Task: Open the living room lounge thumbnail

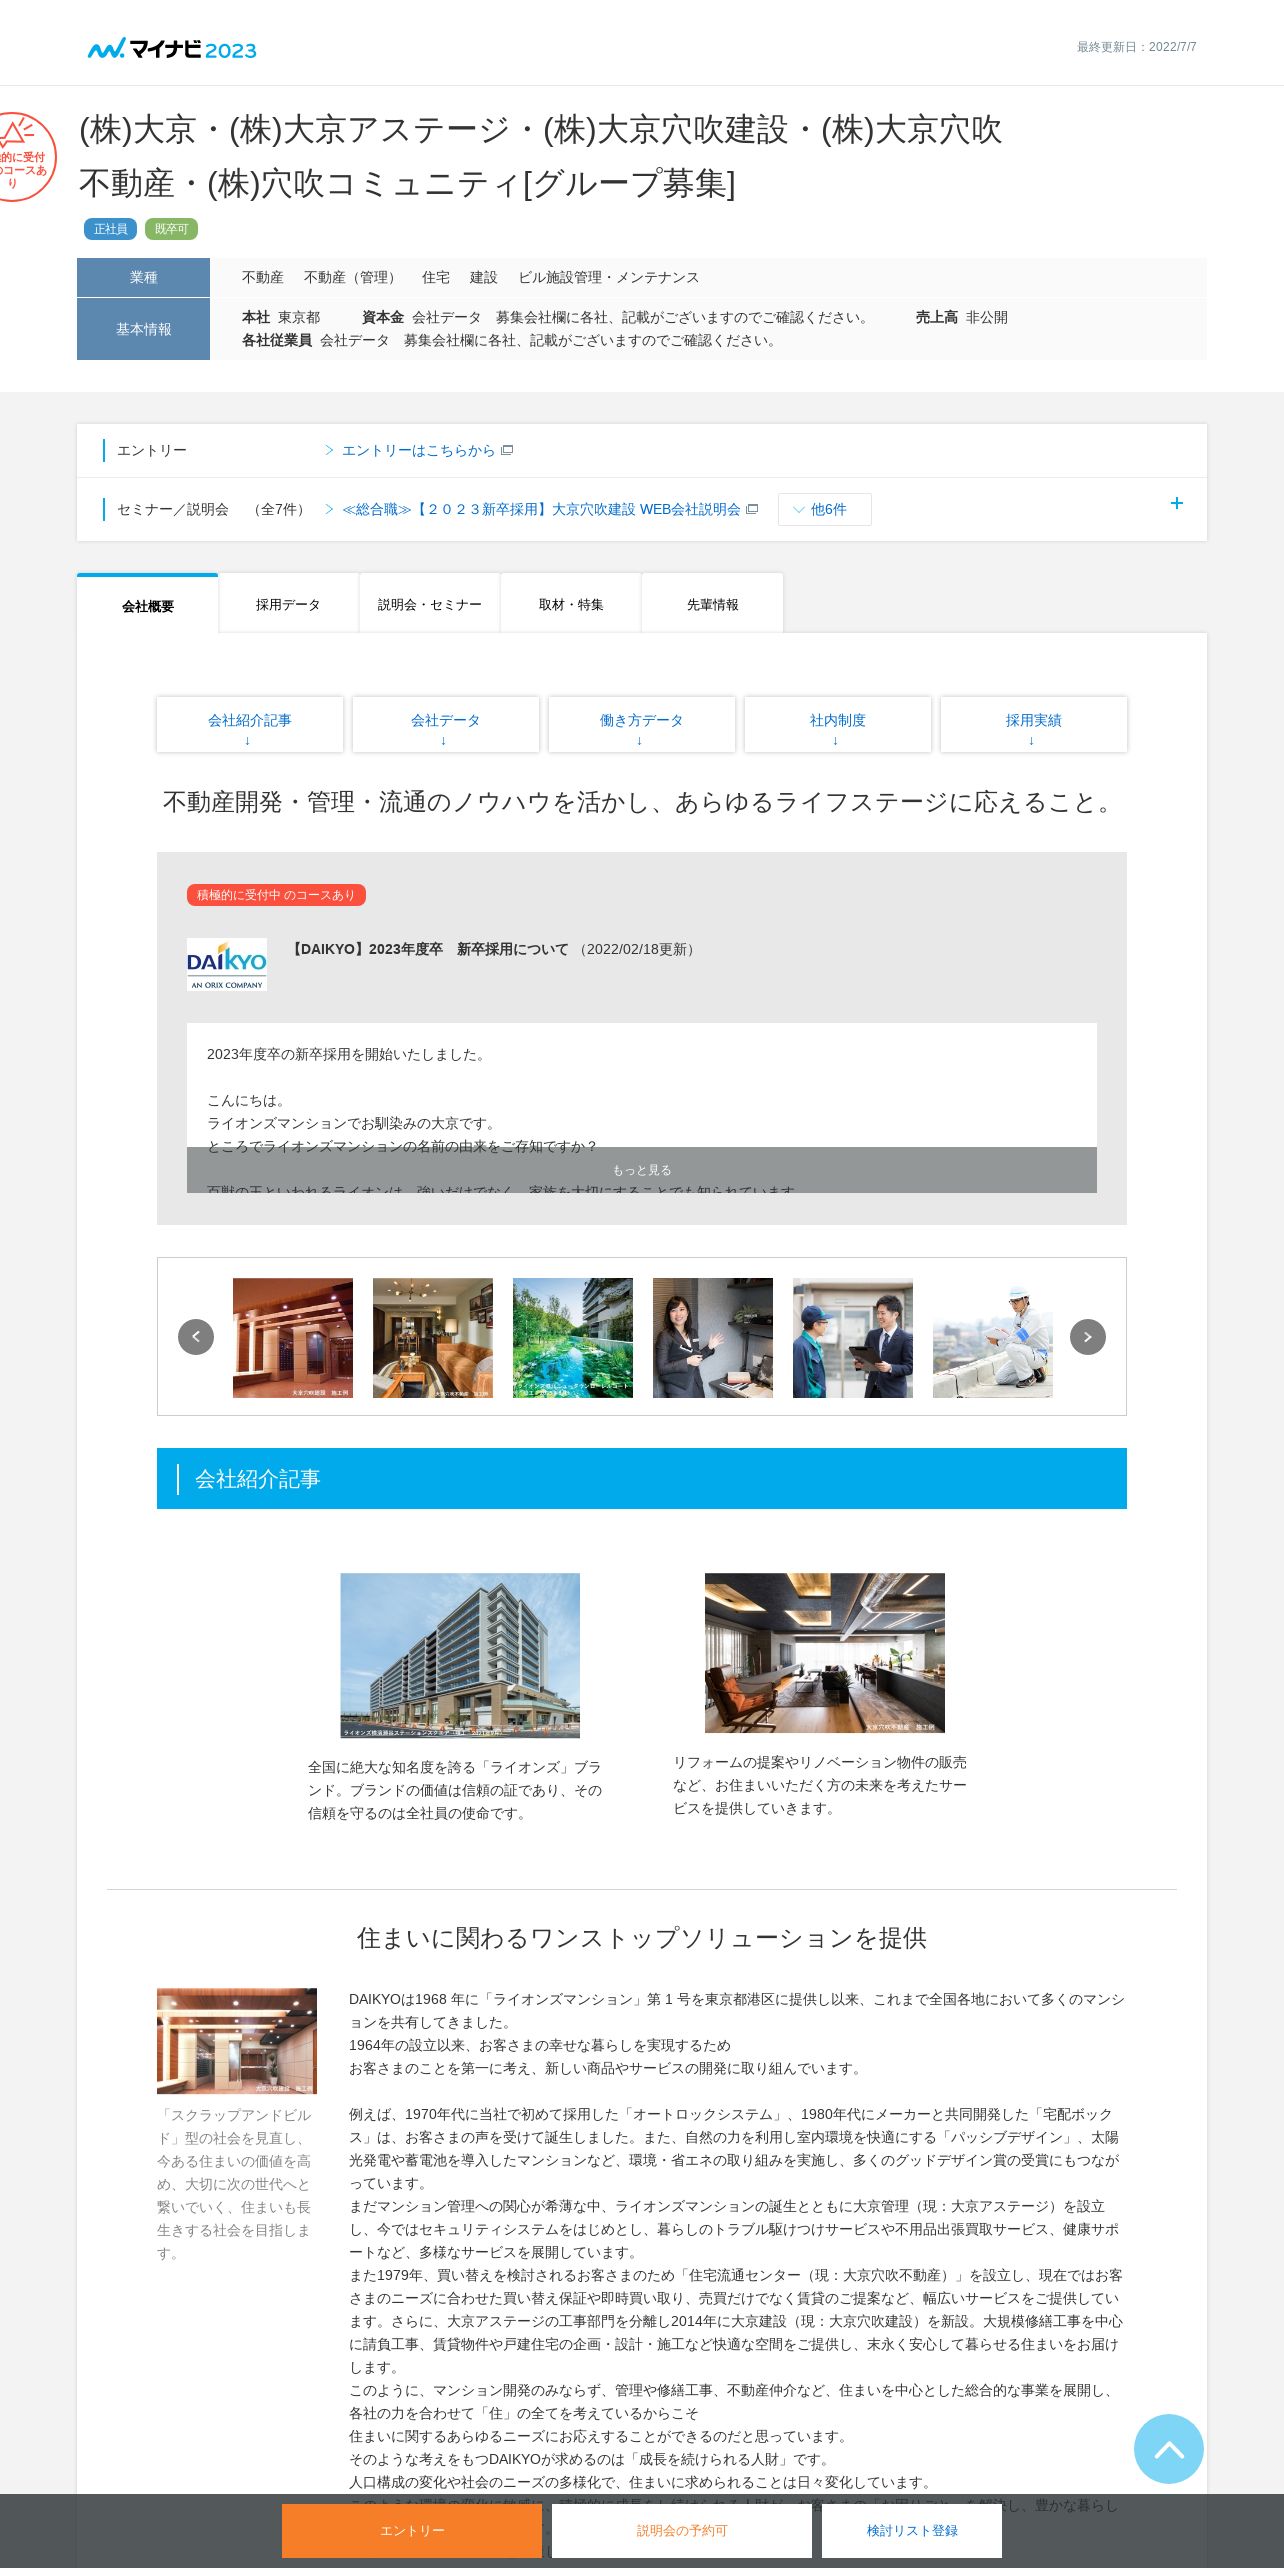Action: [433, 1338]
